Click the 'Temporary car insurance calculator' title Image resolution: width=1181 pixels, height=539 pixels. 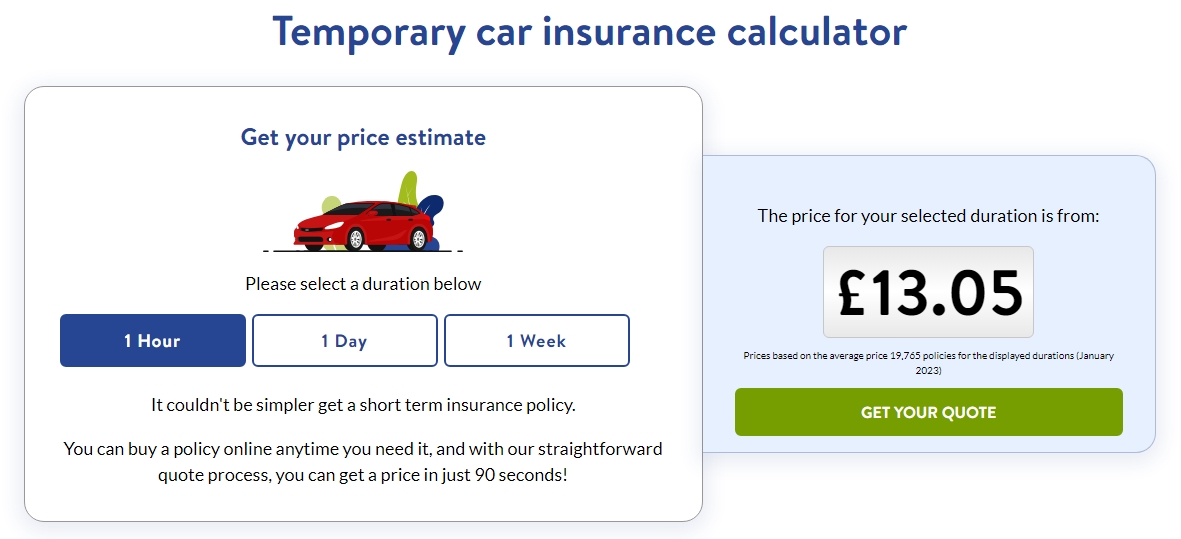[590, 31]
